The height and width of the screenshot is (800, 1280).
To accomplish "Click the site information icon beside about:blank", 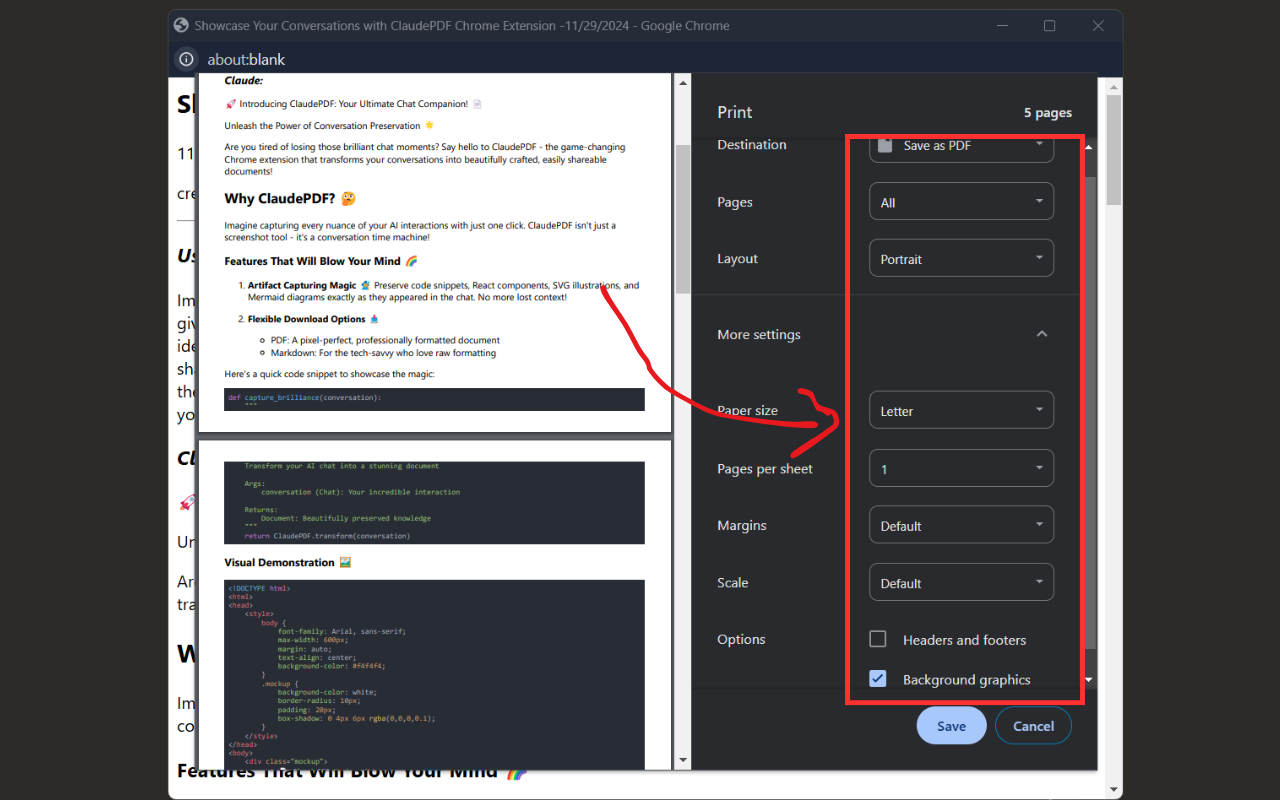I will coord(186,59).
